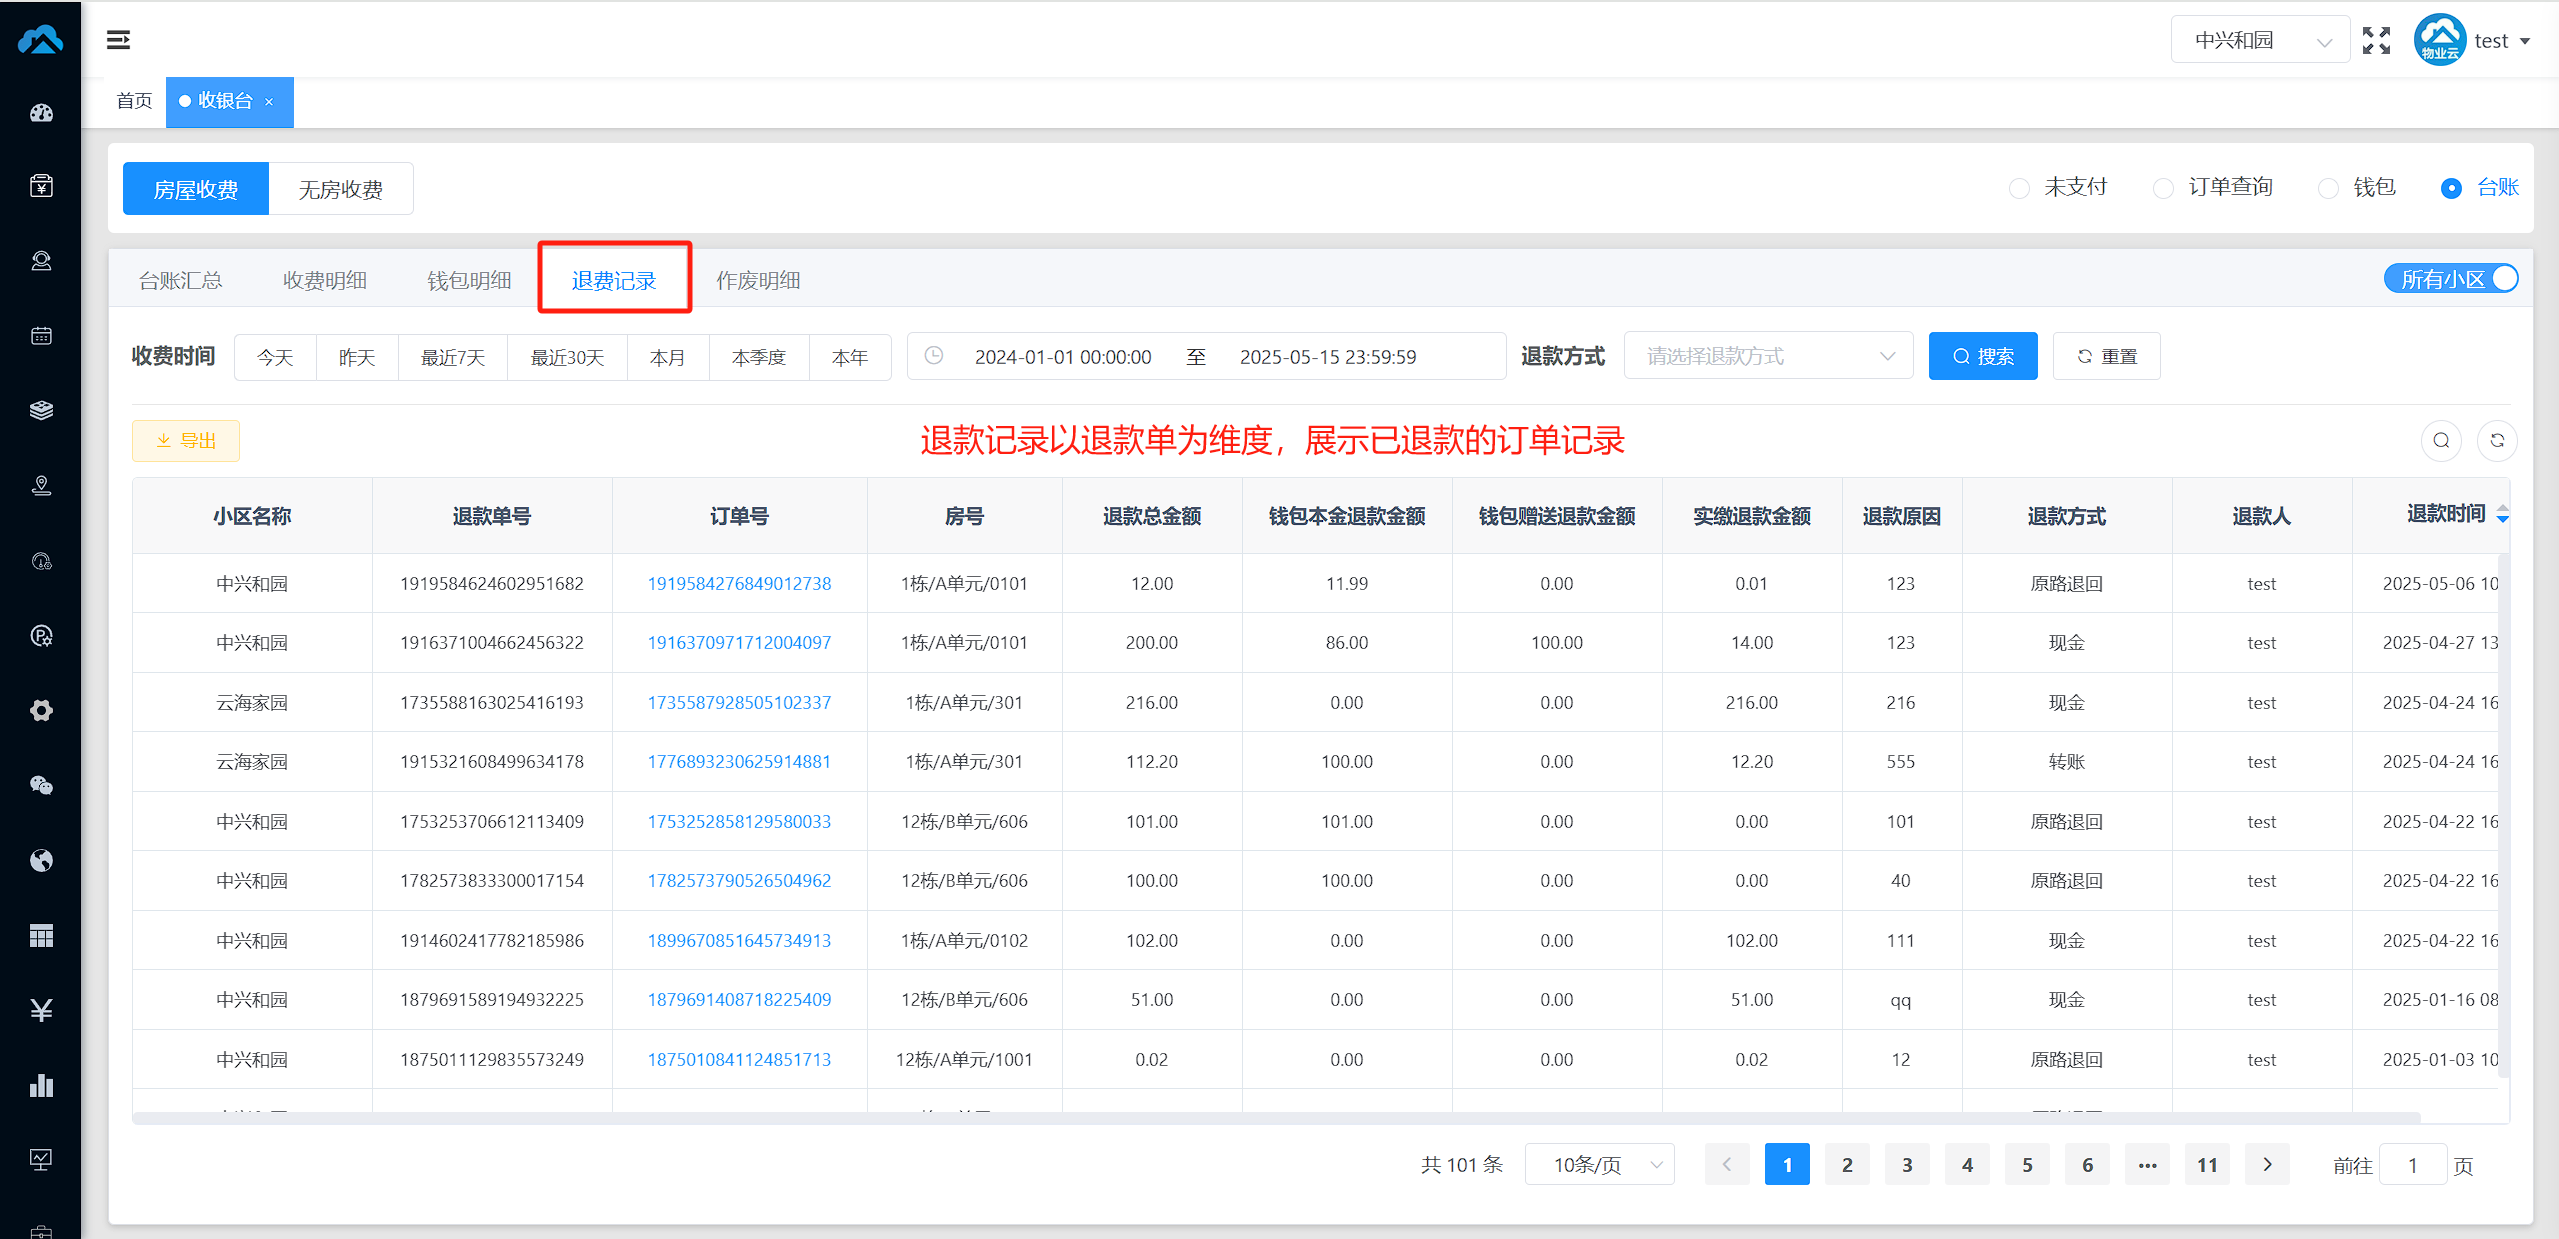Open order link 1879691408718225409

coord(739,1000)
